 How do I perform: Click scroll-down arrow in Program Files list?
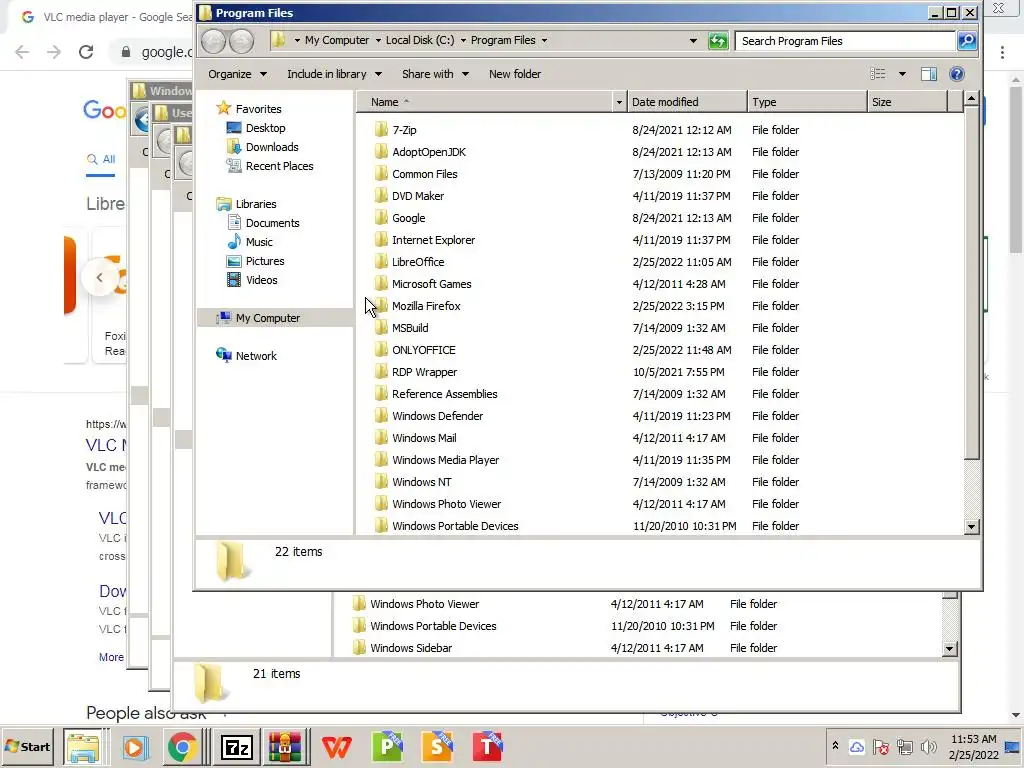pyautogui.click(x=971, y=527)
